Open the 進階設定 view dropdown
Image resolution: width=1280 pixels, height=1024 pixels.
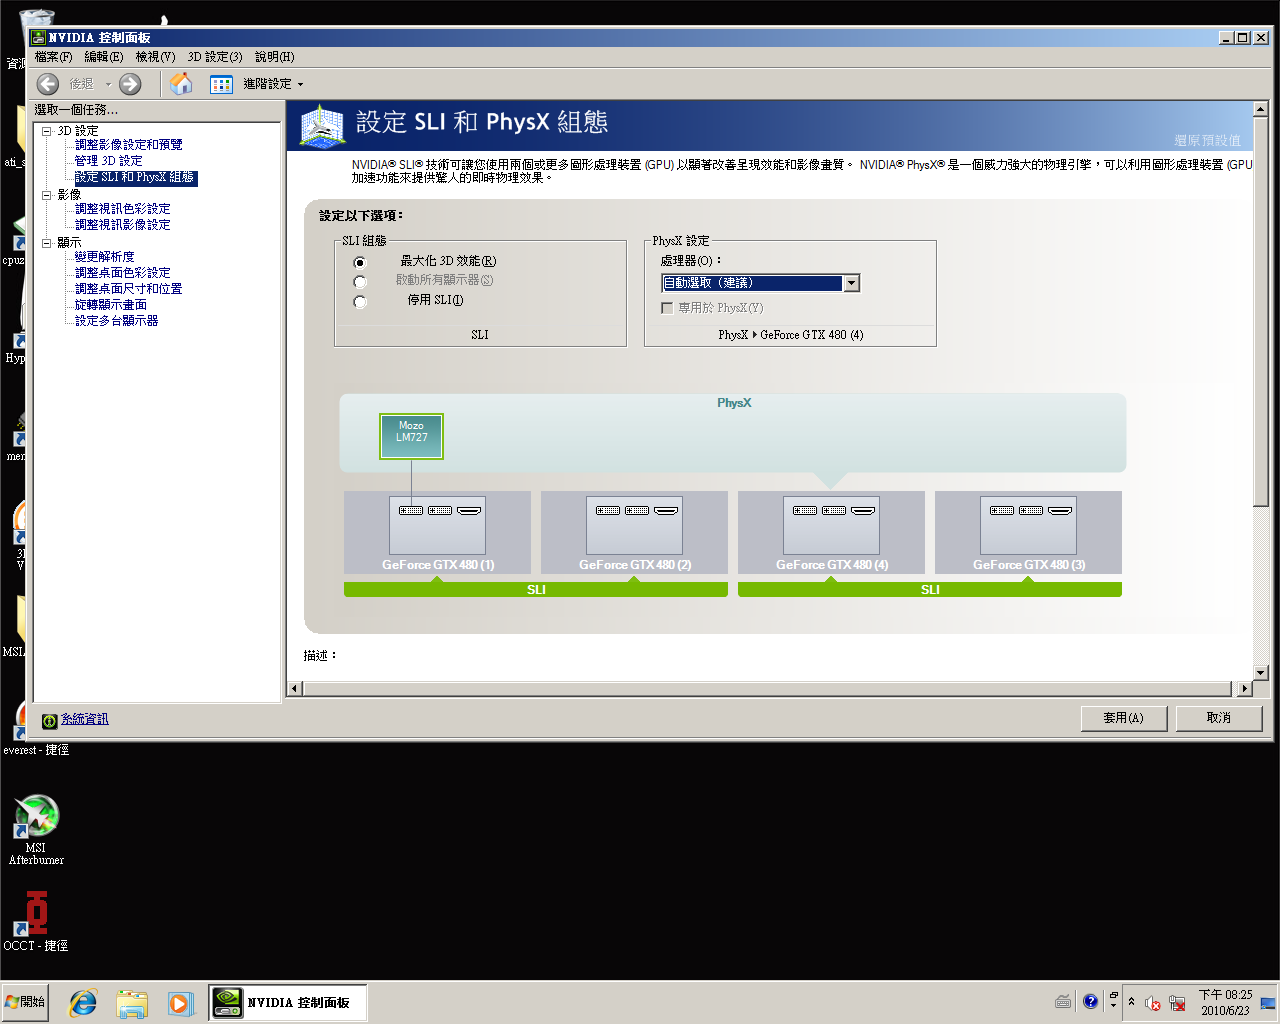pyautogui.click(x=273, y=84)
